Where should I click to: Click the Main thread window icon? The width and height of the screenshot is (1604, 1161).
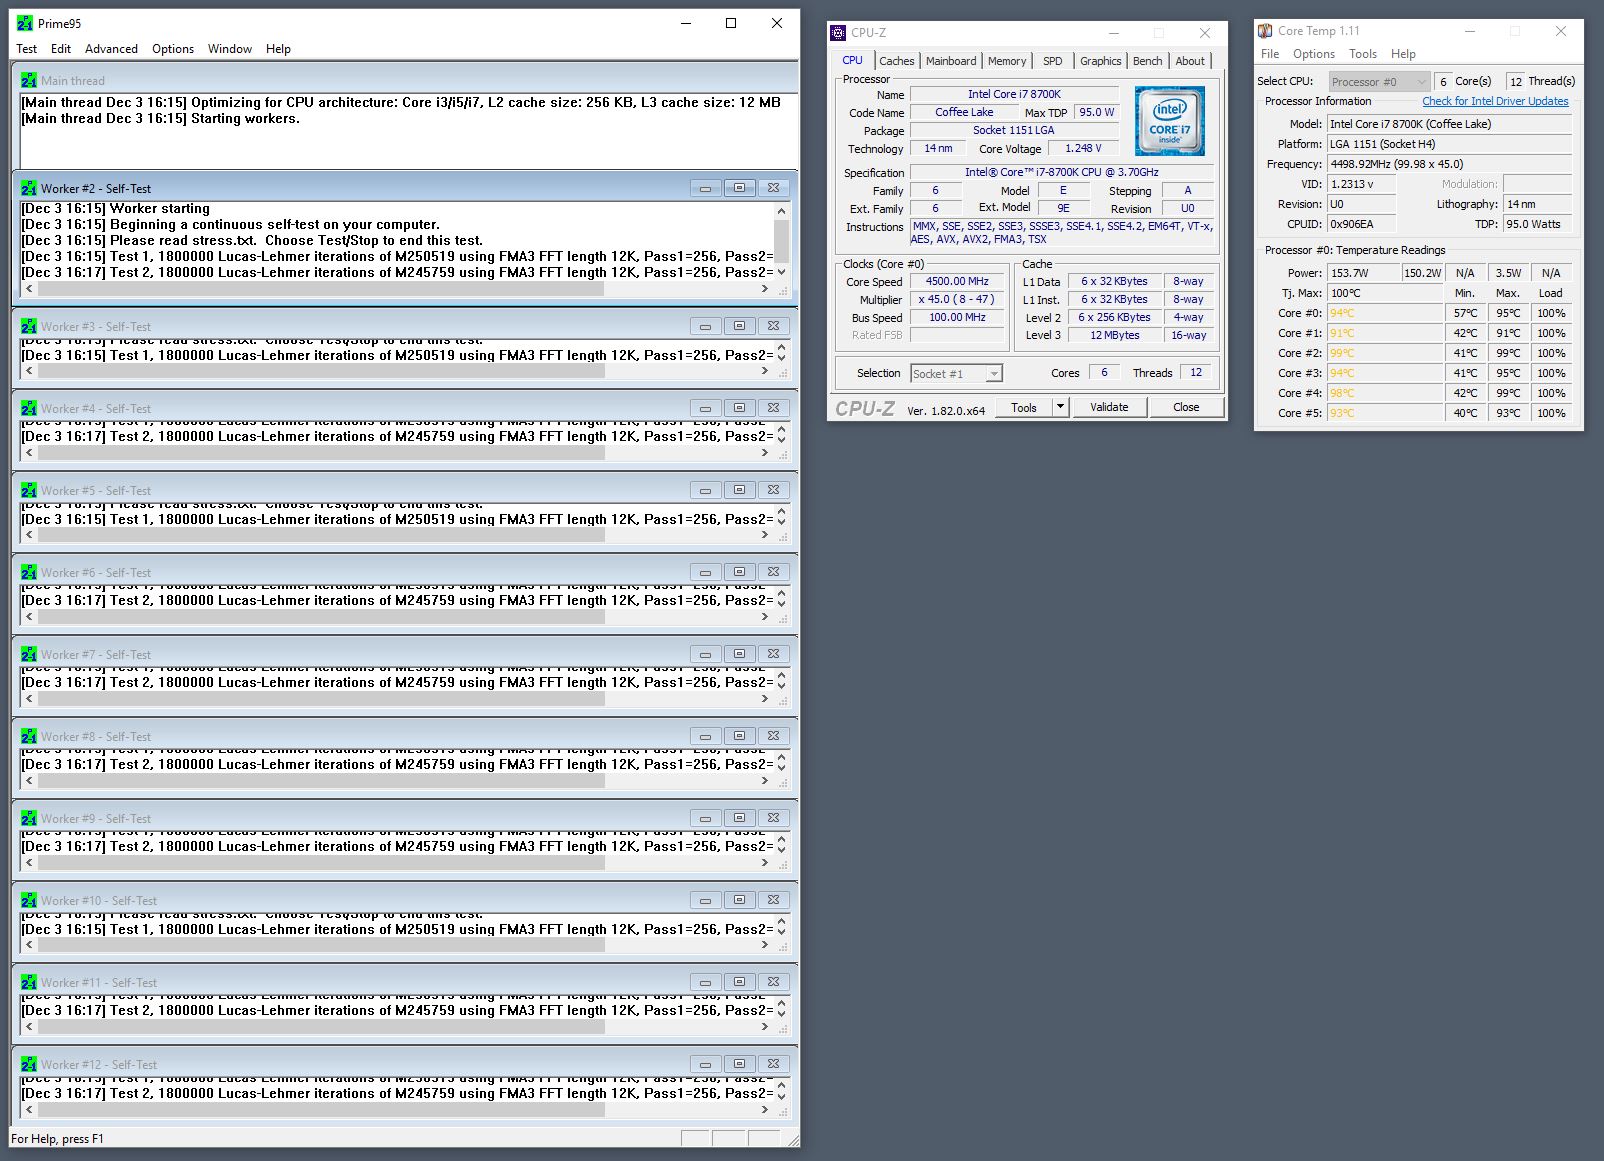(29, 81)
